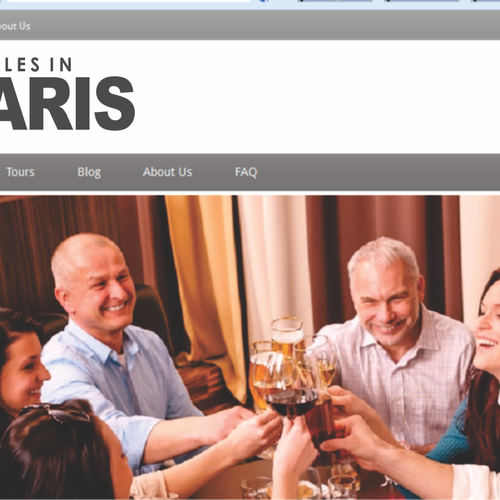Go to the Blog page
500x500 pixels.
pos(89,172)
